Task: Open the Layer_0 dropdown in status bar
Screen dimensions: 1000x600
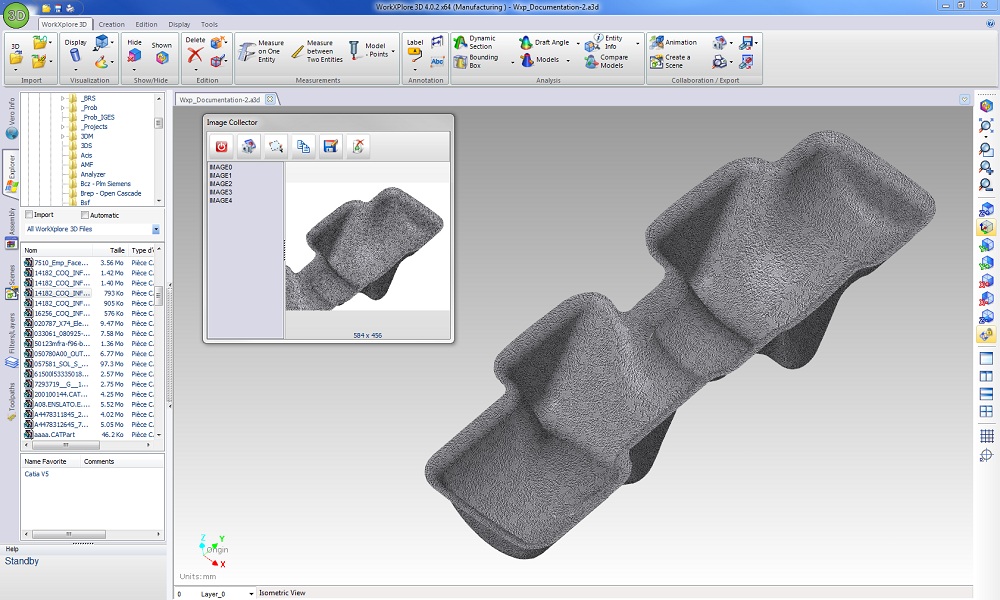Action: pyautogui.click(x=251, y=594)
